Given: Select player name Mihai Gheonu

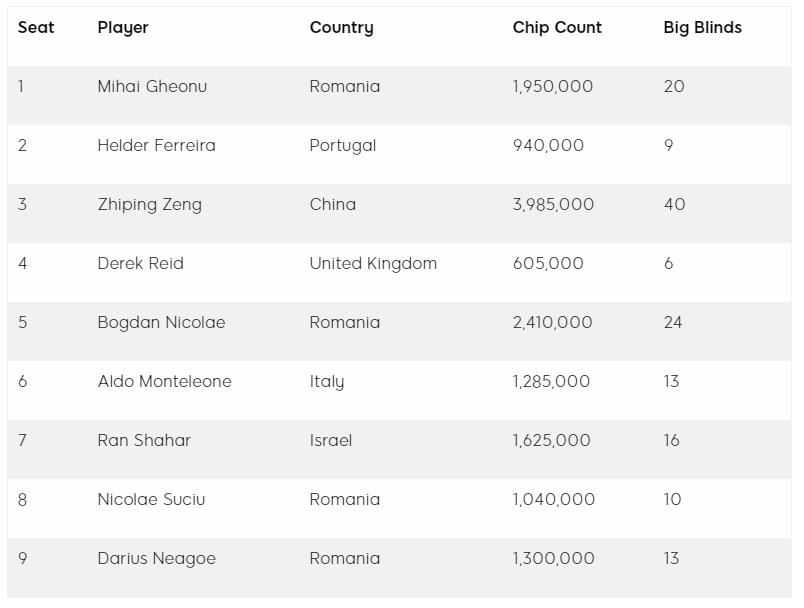Looking at the screenshot, I should point(152,87).
